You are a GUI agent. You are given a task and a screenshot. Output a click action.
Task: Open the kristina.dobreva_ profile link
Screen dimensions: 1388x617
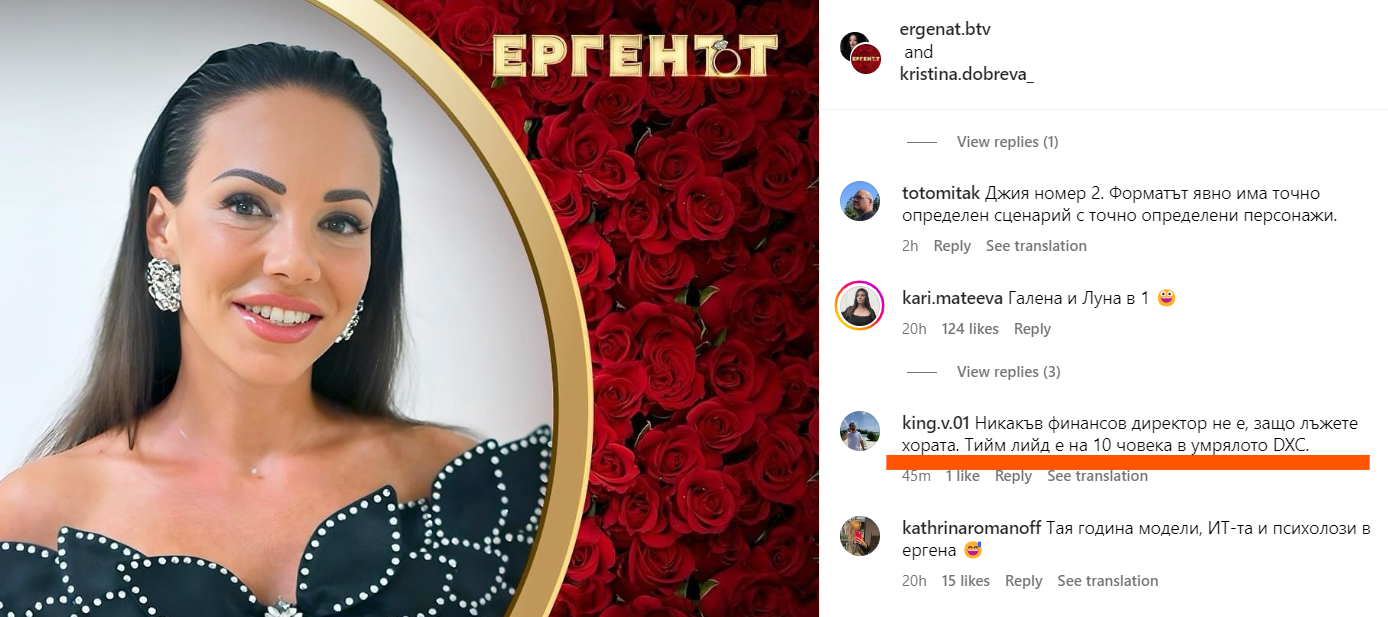pos(966,74)
